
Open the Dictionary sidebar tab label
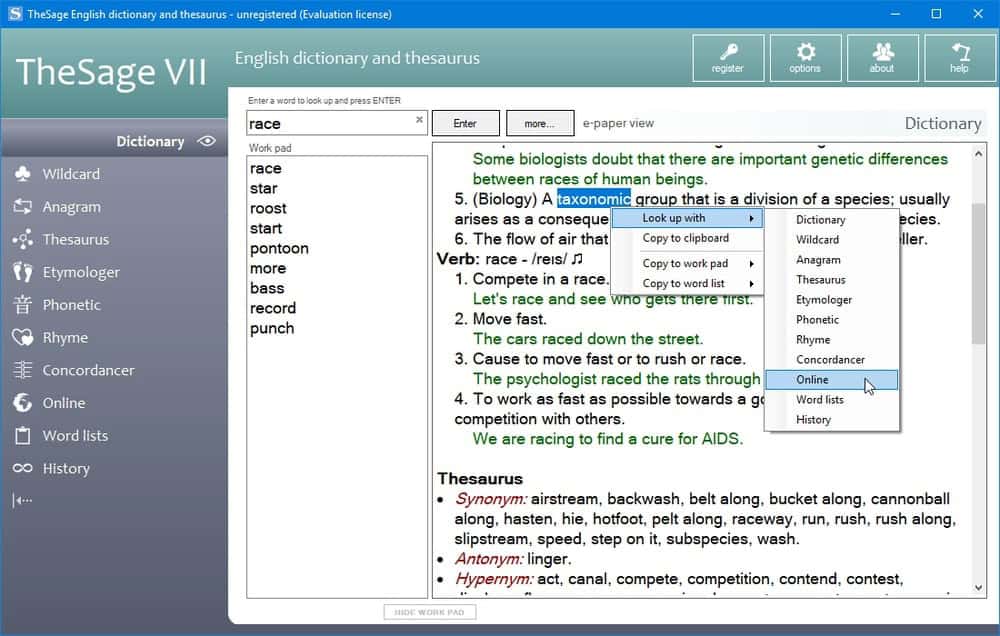click(150, 141)
